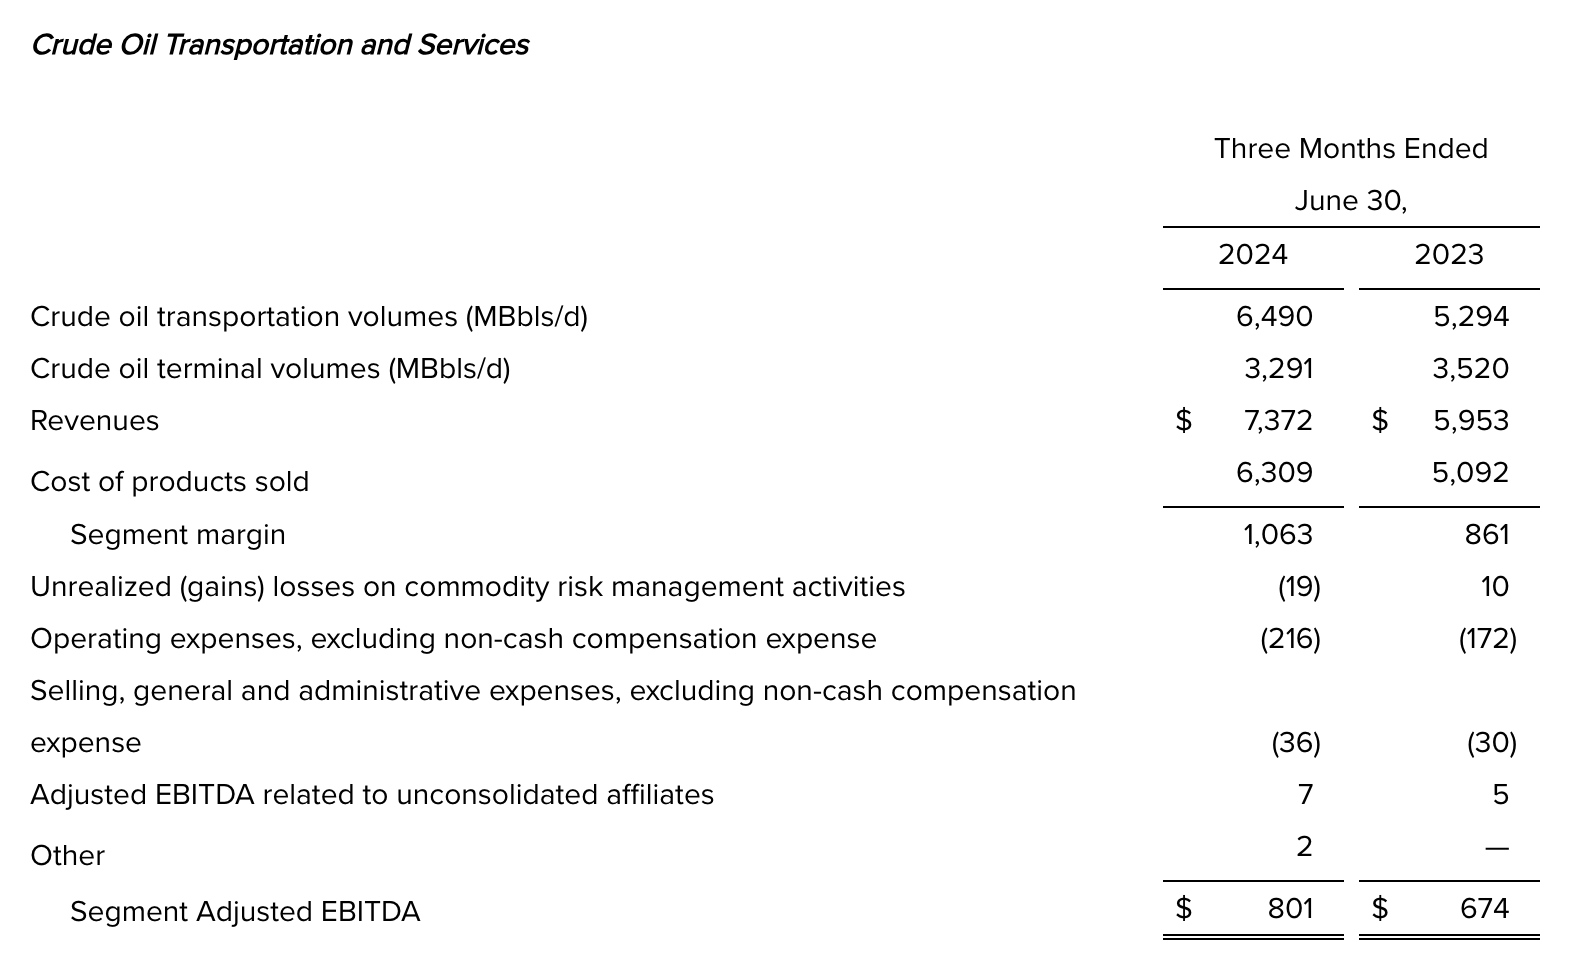Click the 6,490 transportation volume value

tap(1274, 317)
